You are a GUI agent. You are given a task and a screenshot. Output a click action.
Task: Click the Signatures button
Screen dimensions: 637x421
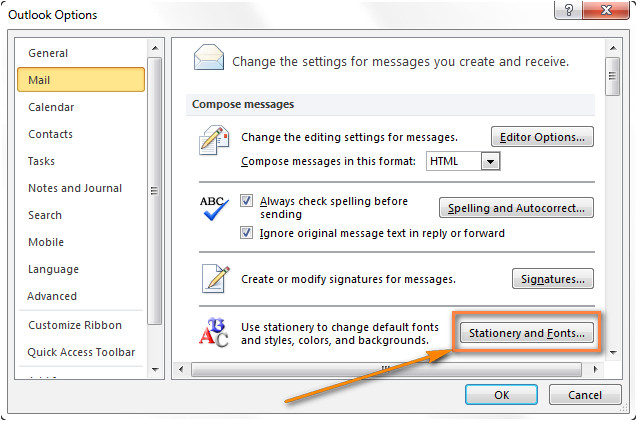[x=552, y=279]
